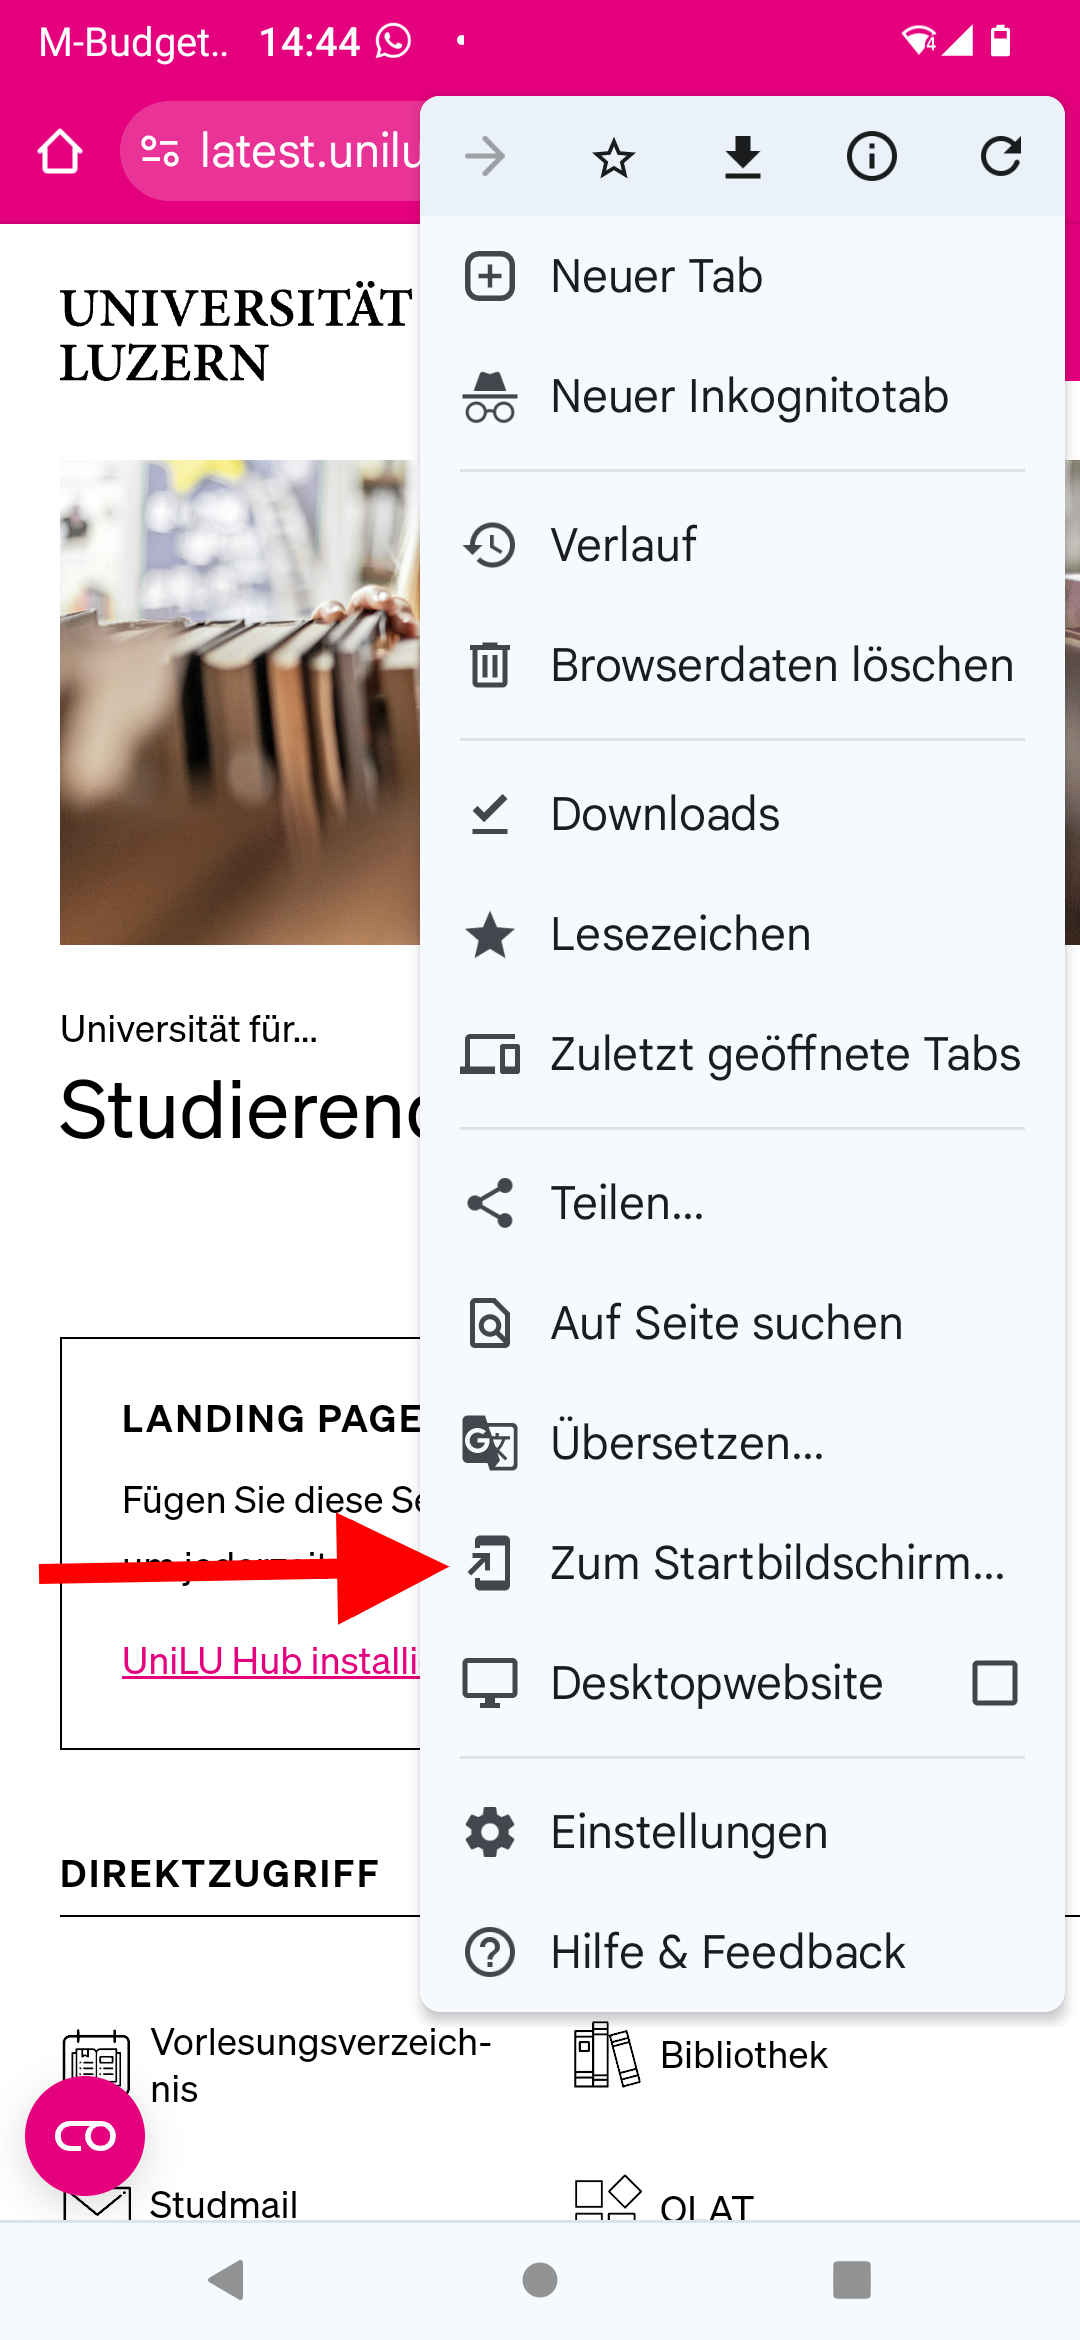This screenshot has height=2340, width=1080.
Task: Click the UniLU Hub installieren link
Action: [x=270, y=1661]
